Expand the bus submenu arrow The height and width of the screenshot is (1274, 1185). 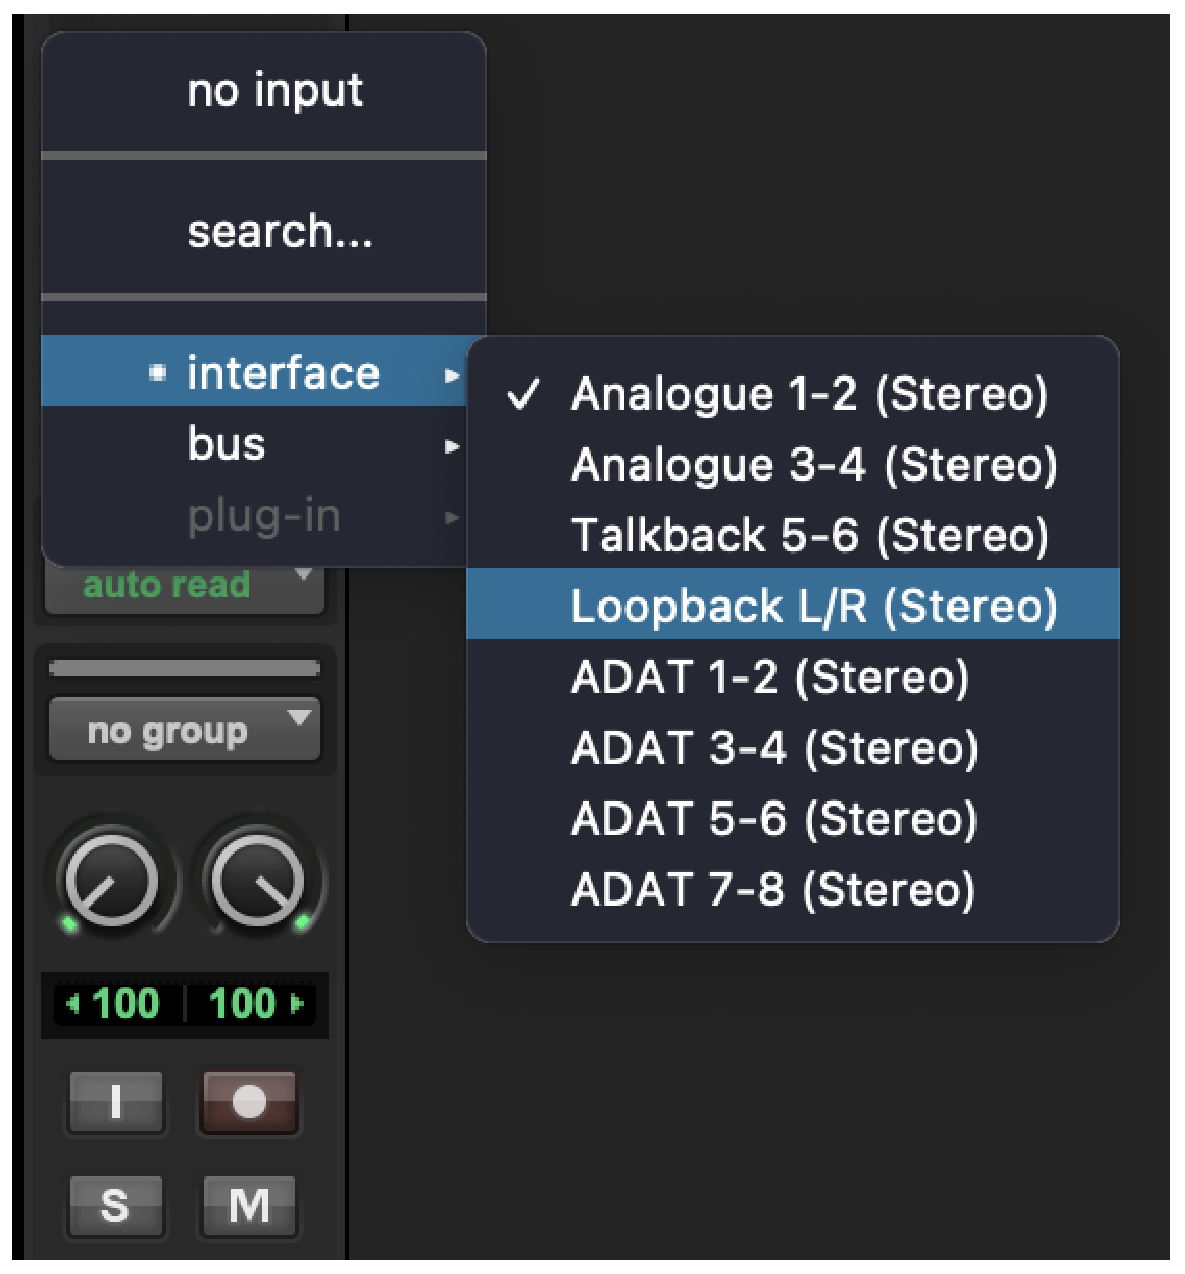452,446
